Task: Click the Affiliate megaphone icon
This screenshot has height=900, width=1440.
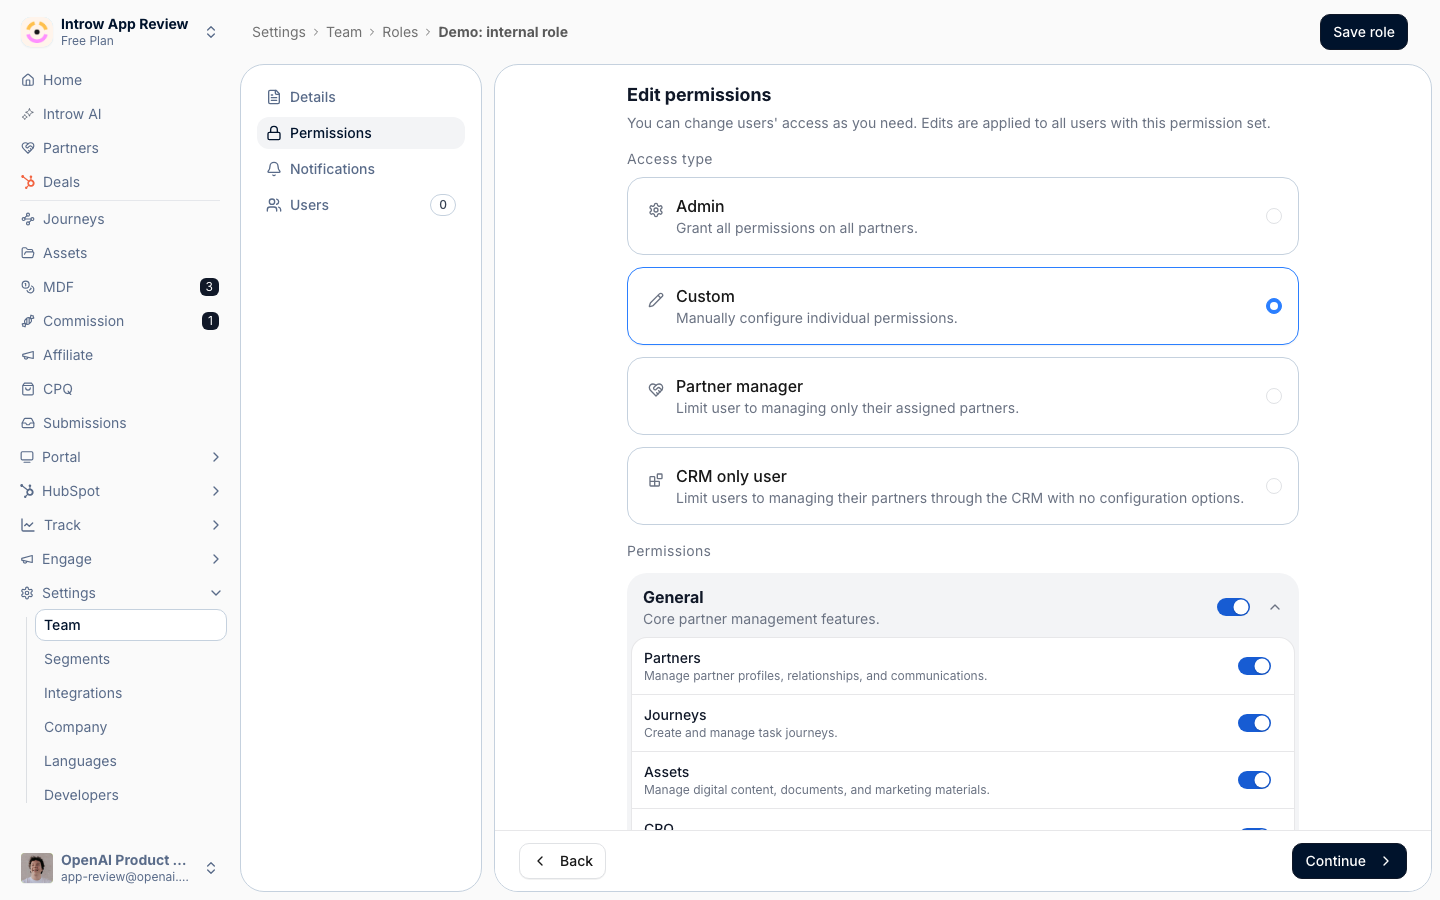Action: (28, 355)
